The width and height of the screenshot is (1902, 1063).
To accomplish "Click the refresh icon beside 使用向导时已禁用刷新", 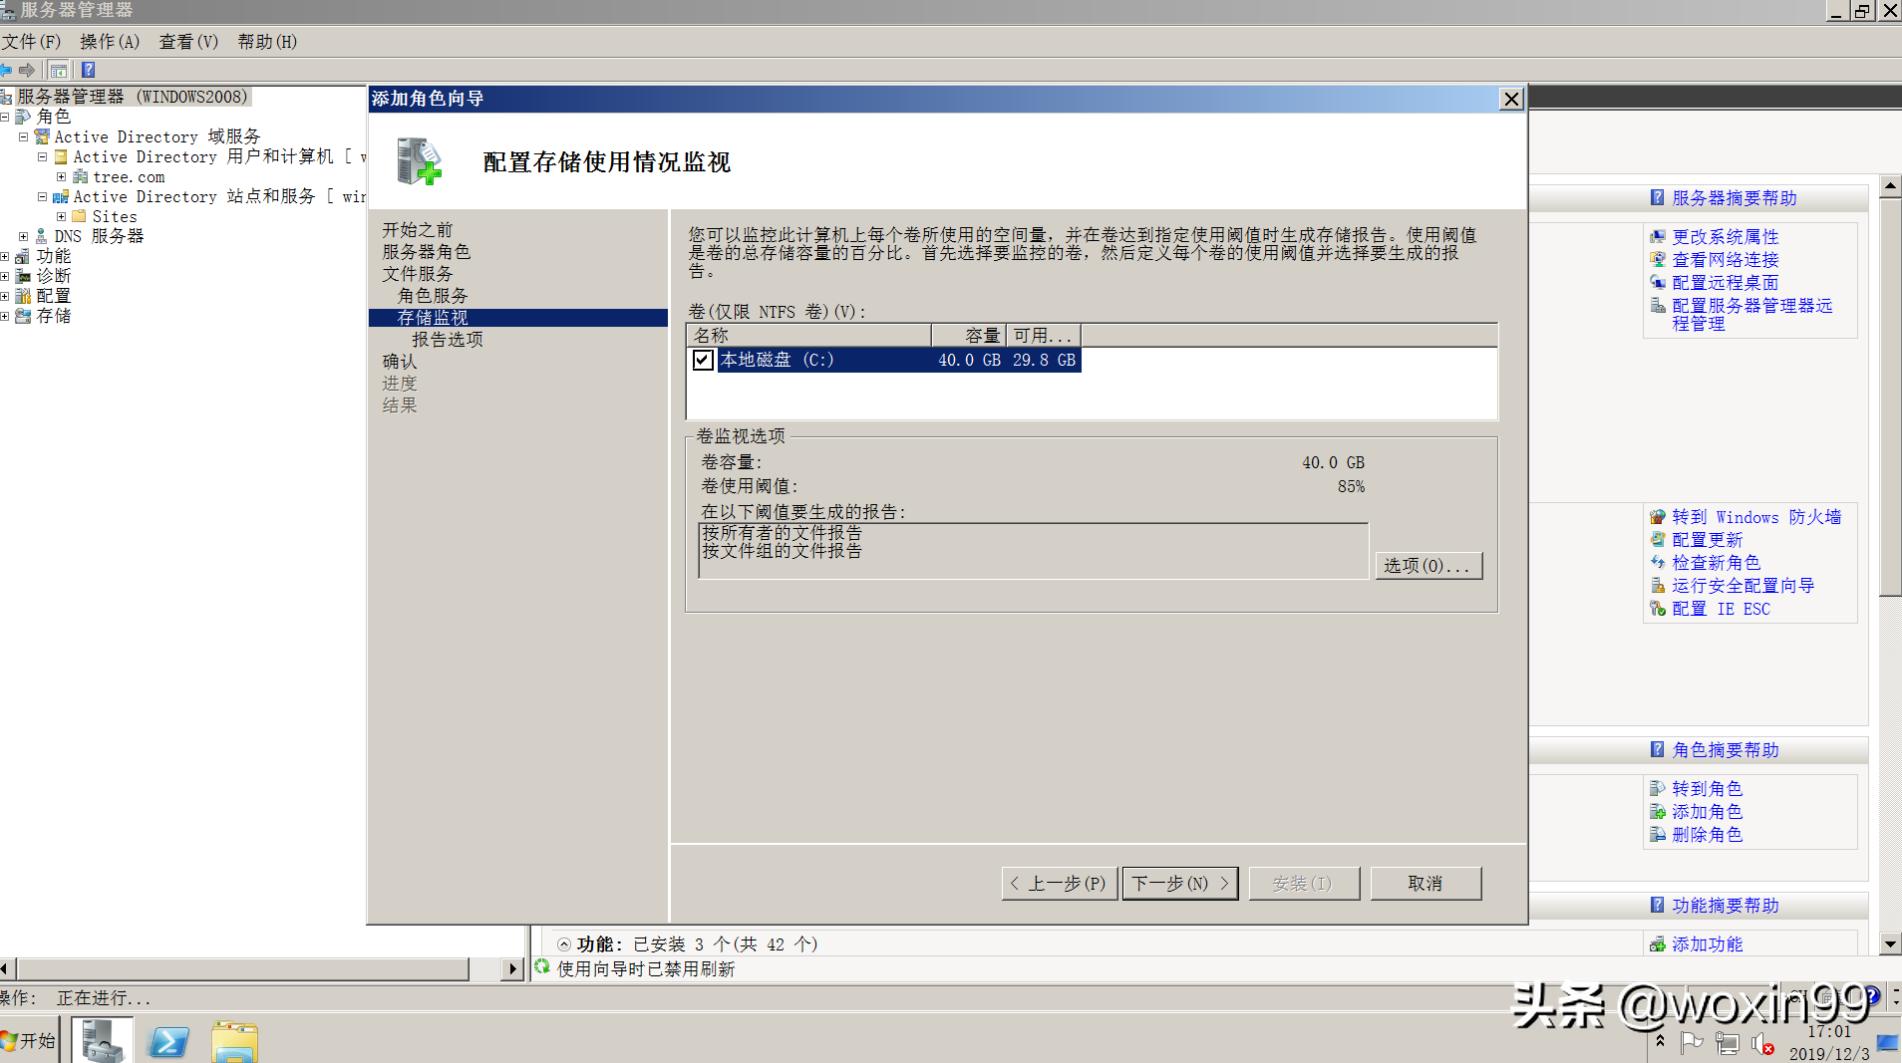I will pos(541,969).
